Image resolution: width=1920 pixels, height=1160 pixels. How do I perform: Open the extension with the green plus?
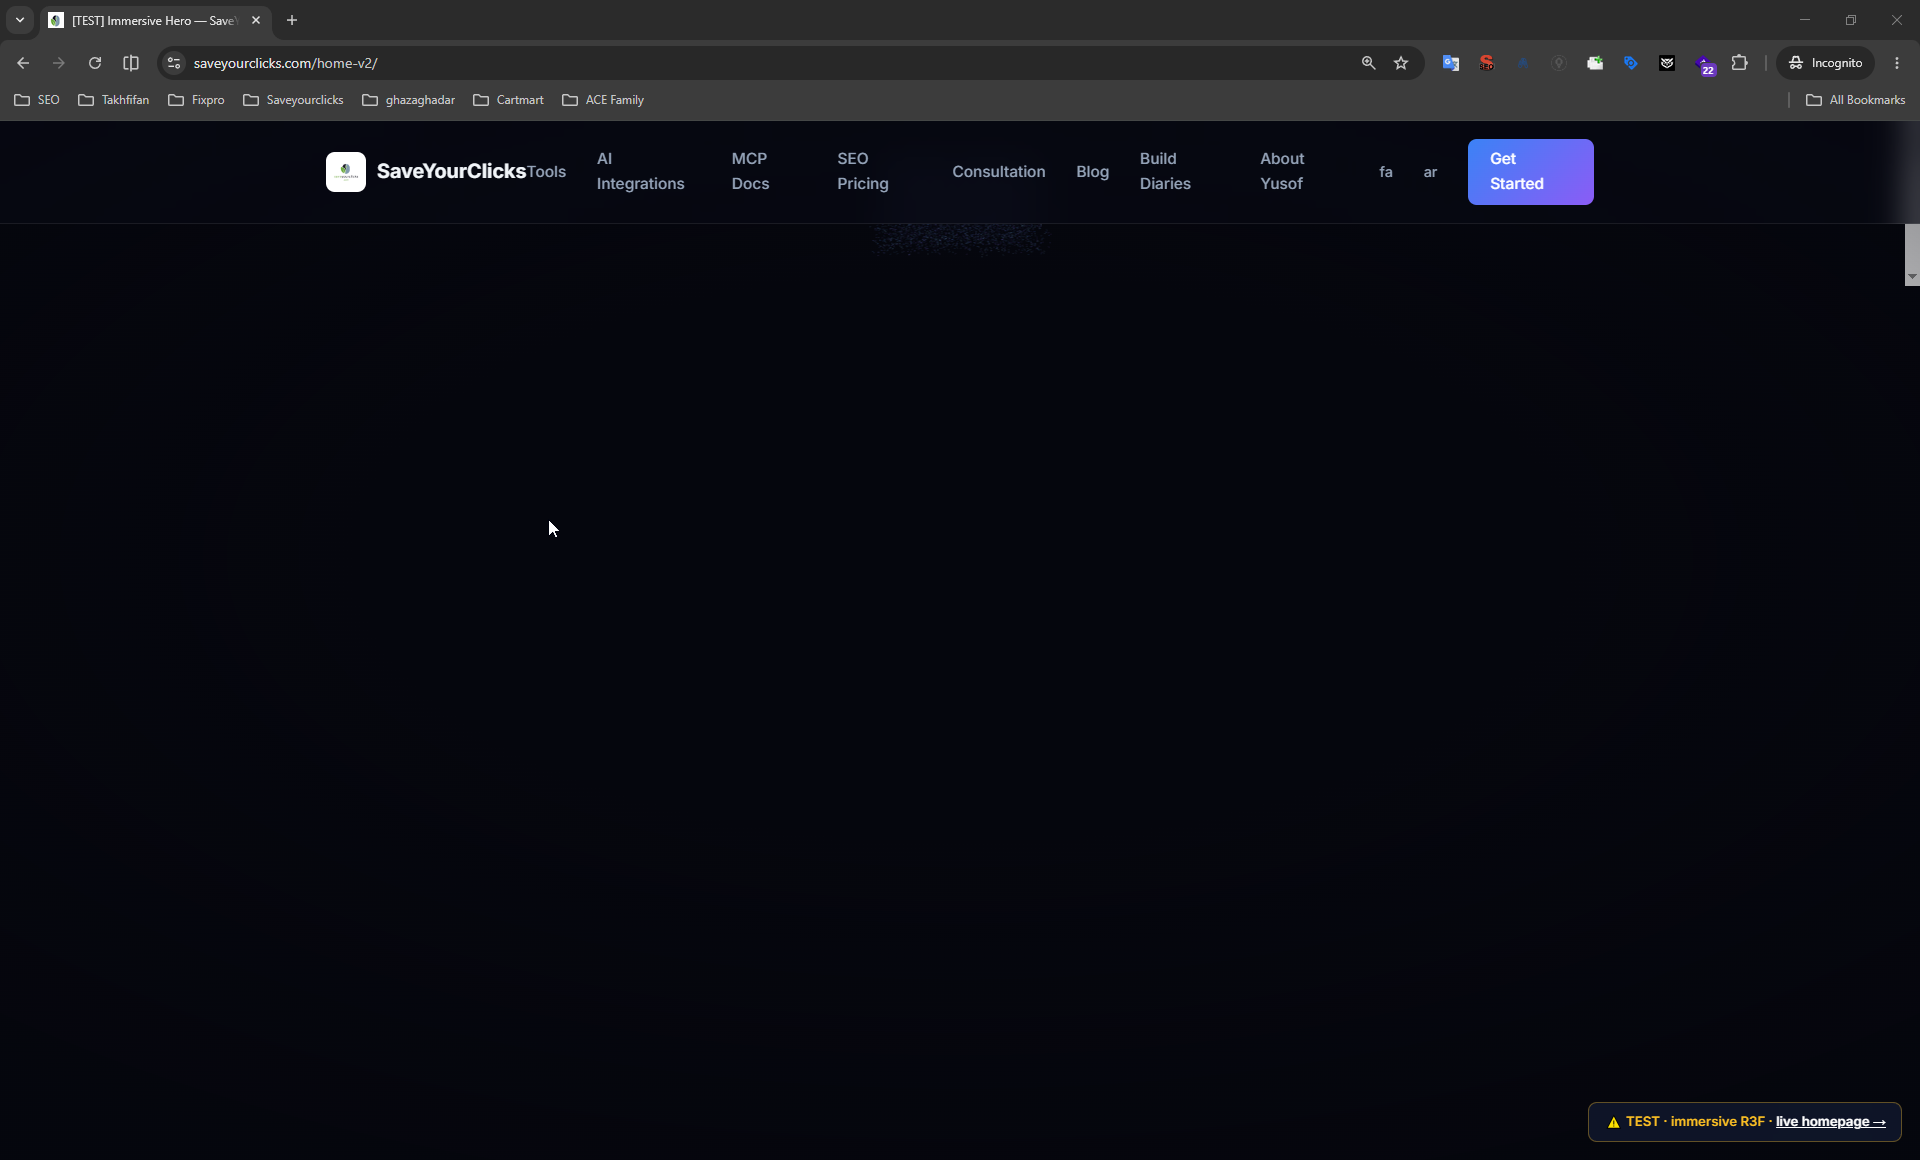click(1595, 63)
